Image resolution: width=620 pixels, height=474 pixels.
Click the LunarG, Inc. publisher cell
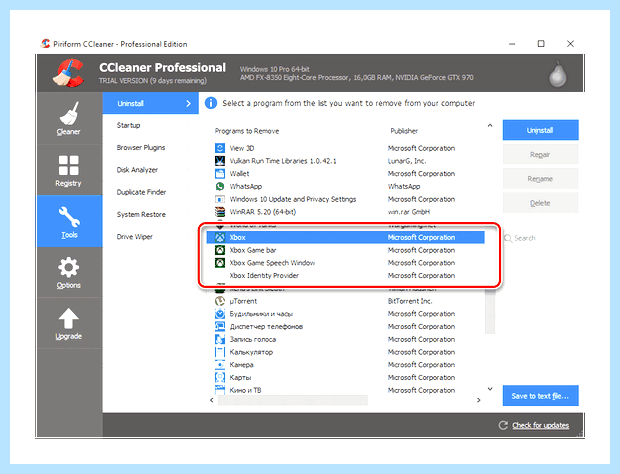[407, 161]
